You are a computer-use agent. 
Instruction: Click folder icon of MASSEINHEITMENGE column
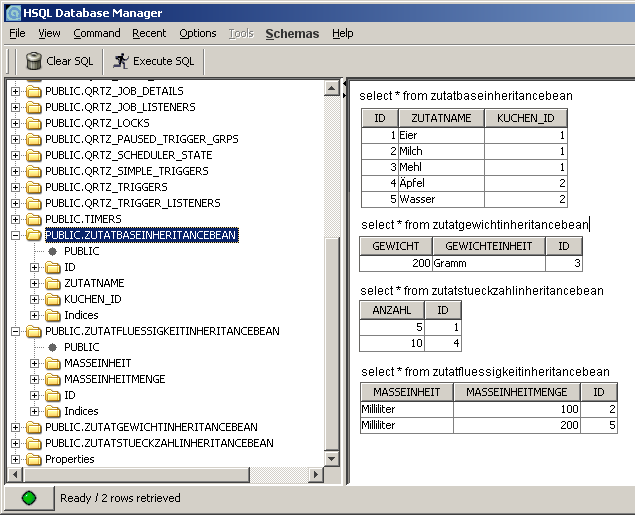(x=53, y=379)
